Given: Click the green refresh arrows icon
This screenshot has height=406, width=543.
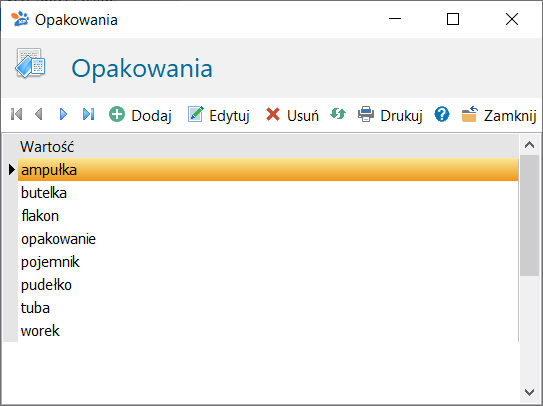Looking at the screenshot, I should pos(338,114).
